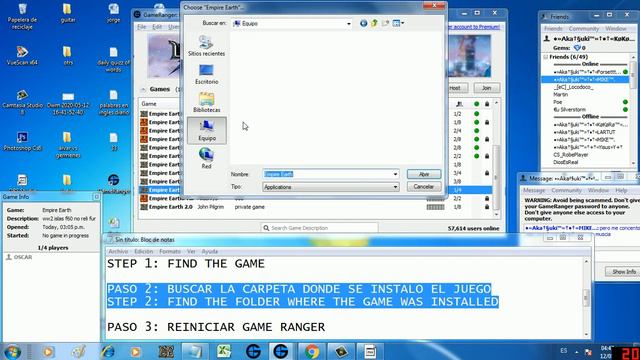Image resolution: width=640 pixels, height=360 pixels.
Task: Select friend Martin in Friends list
Action: [560, 94]
